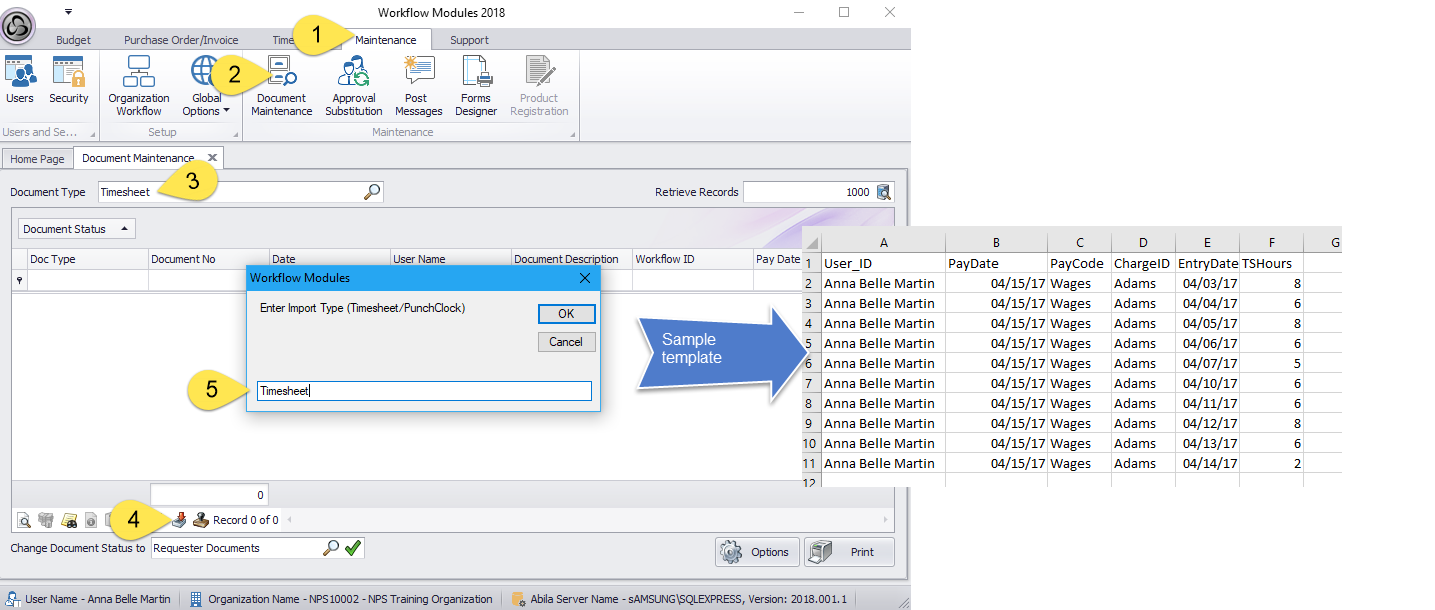The height and width of the screenshot is (610, 1435).
Task: Close the Document Maintenance tab
Action: tap(212, 158)
